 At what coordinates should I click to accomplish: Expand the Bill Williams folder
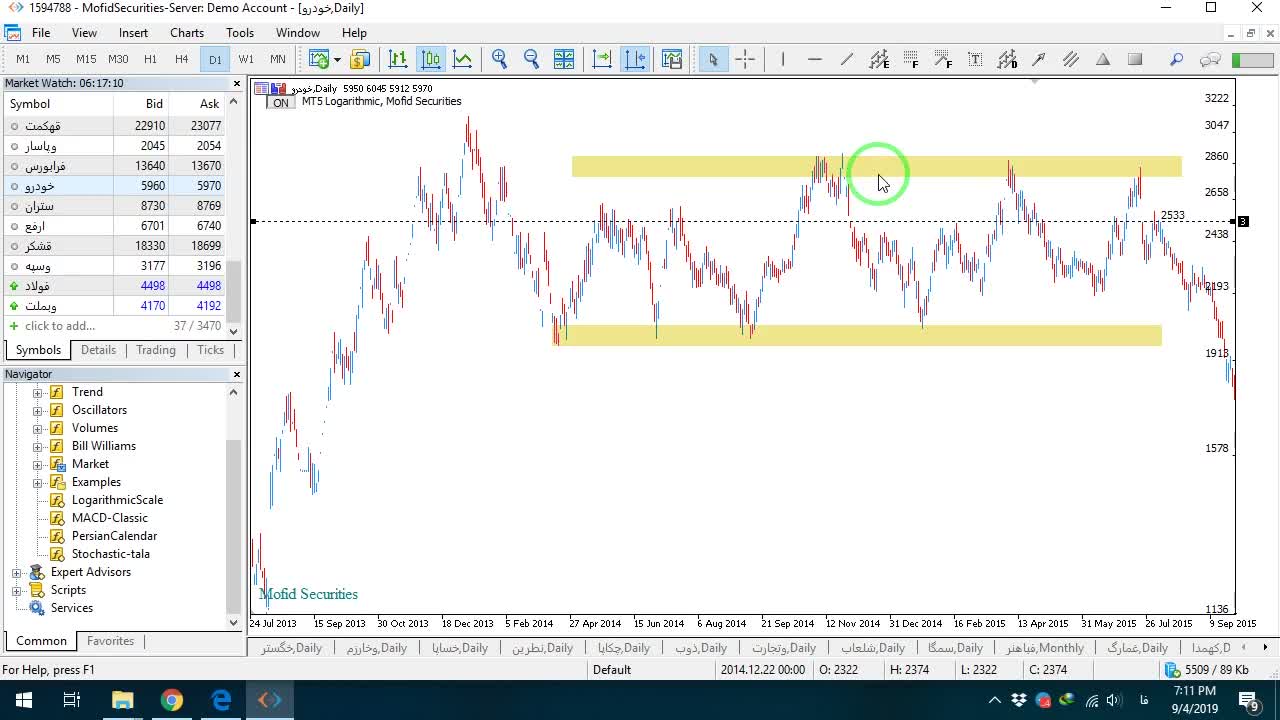click(38, 446)
